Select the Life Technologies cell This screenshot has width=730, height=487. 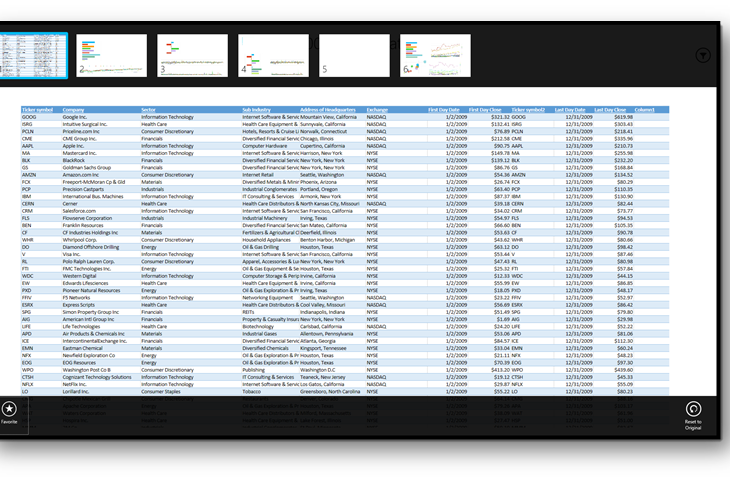coord(81,326)
